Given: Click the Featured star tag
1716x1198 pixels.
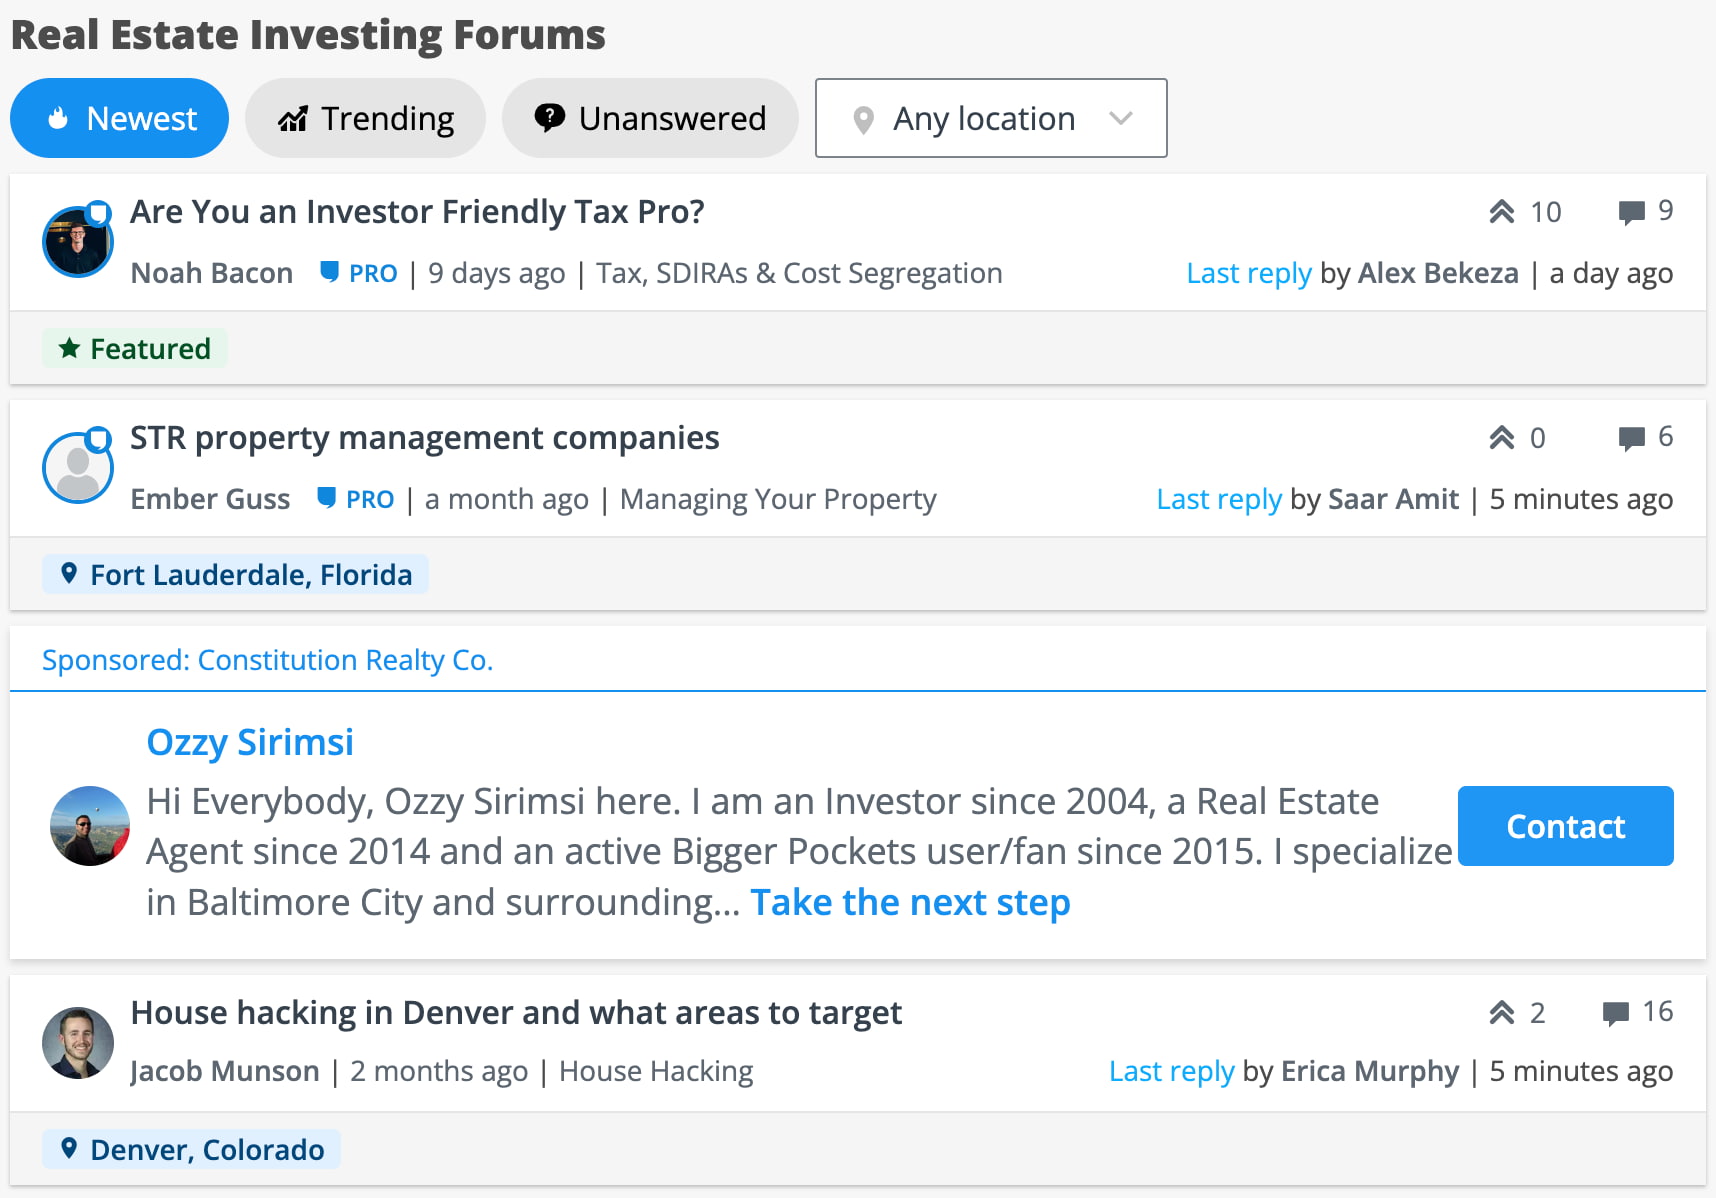Looking at the screenshot, I should click(x=135, y=349).
